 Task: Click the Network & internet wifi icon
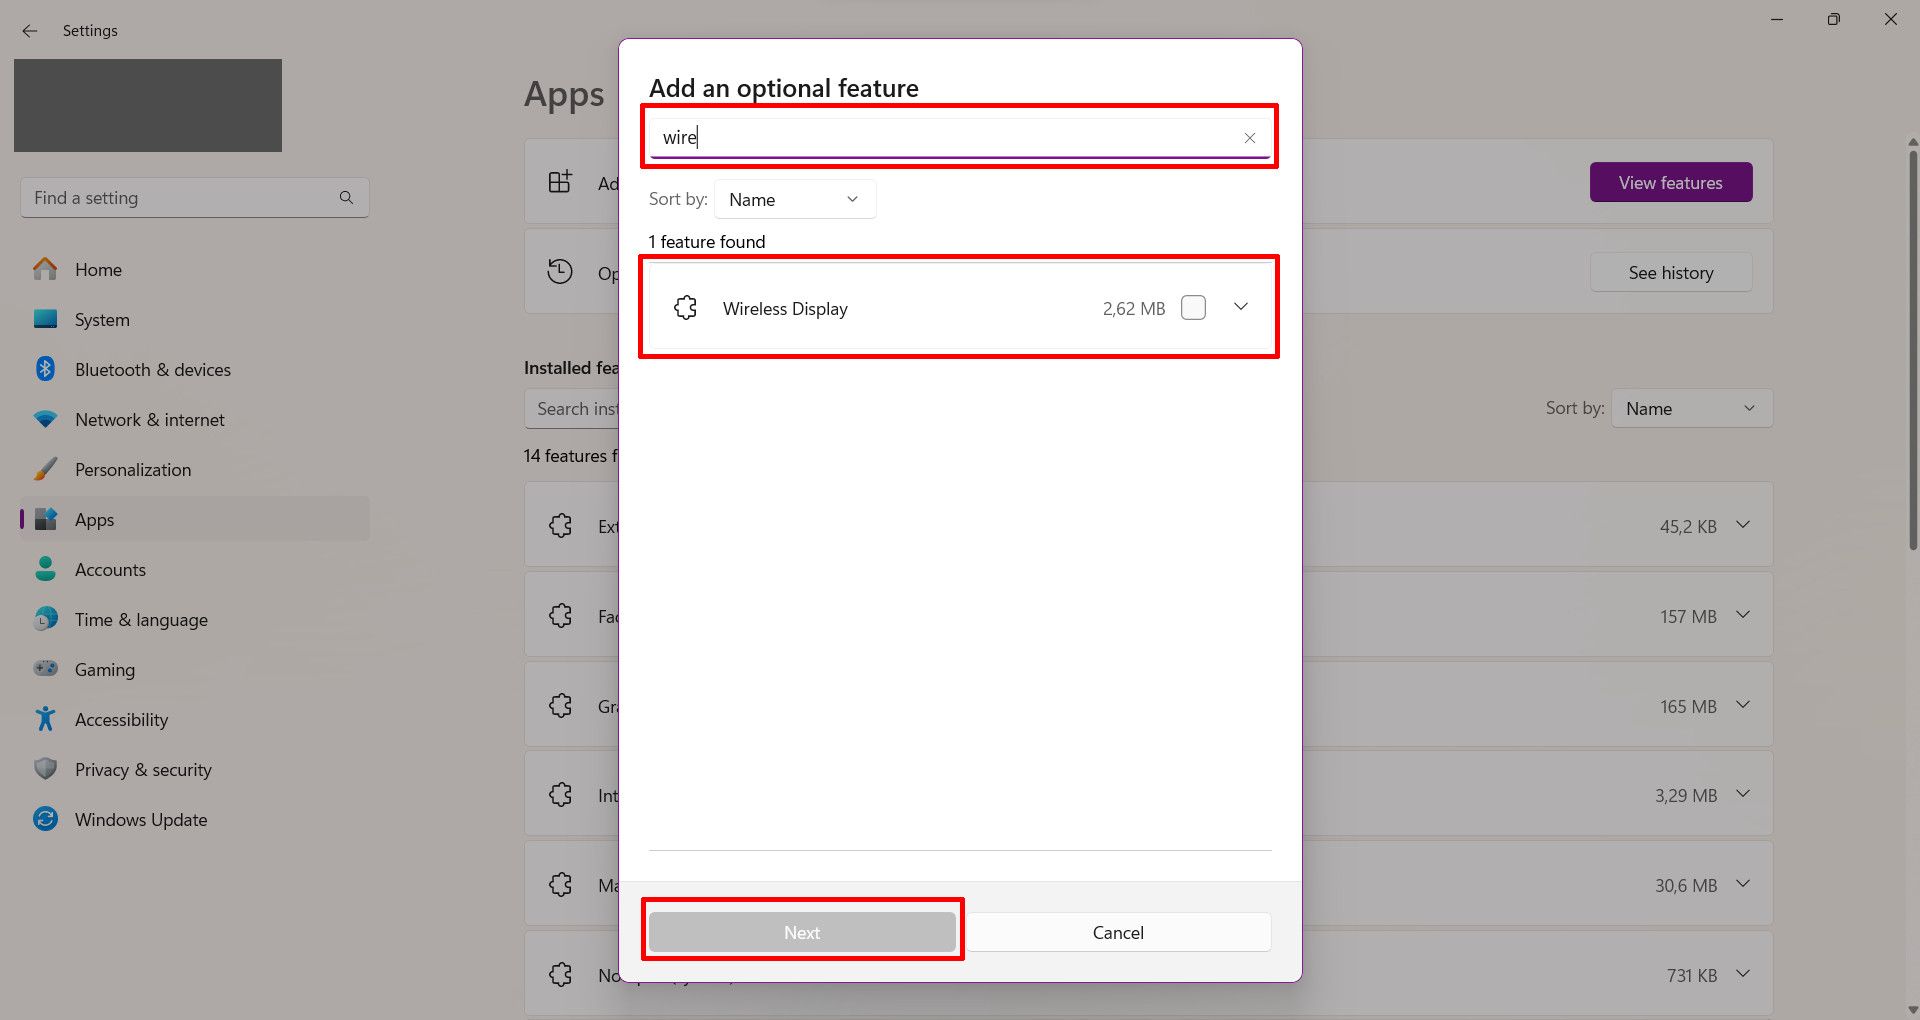[x=45, y=420]
